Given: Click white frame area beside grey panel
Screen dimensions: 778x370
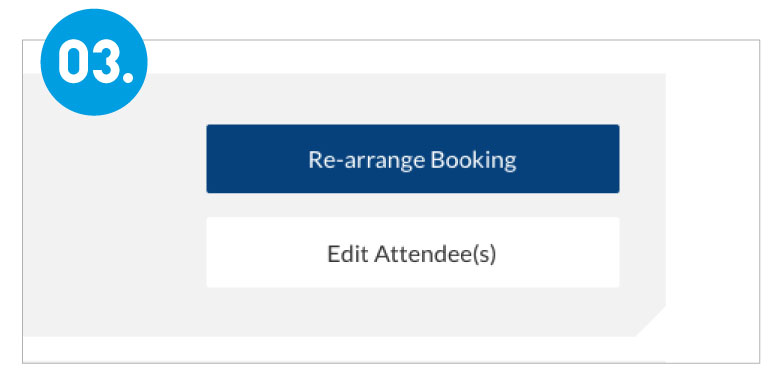Looking at the screenshot, I should coord(712,198).
